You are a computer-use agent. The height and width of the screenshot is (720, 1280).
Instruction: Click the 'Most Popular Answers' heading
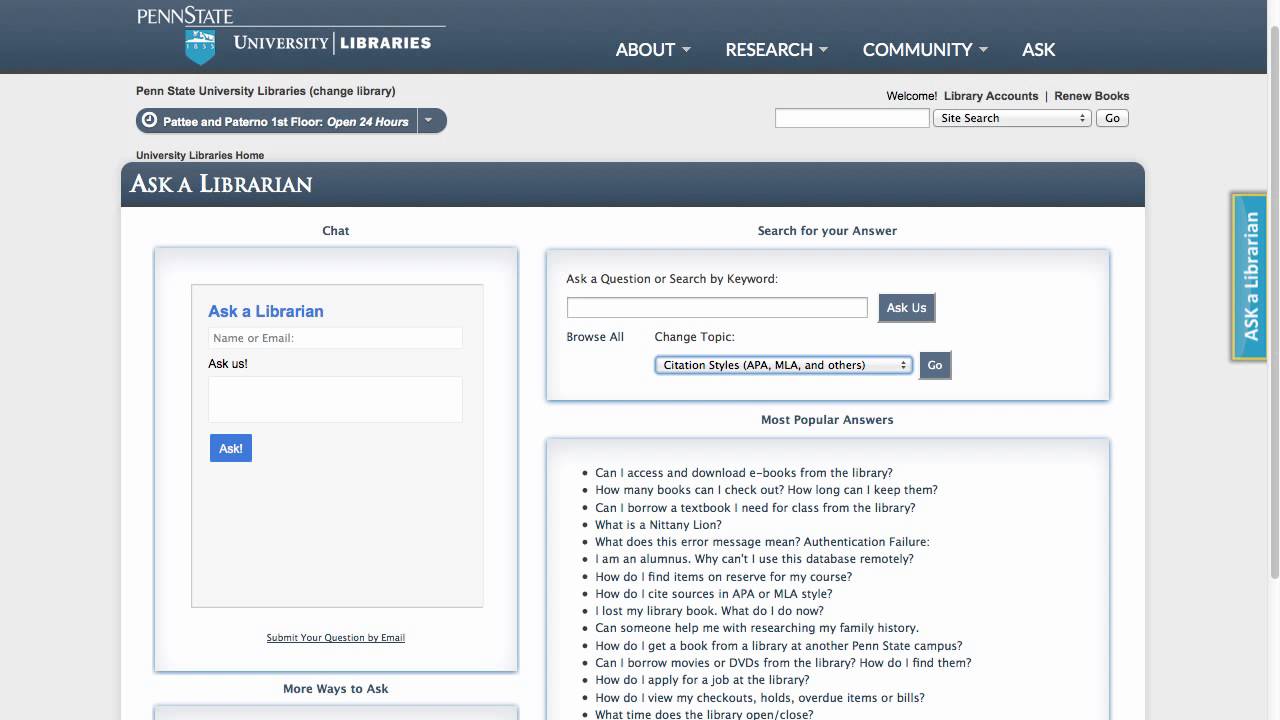point(827,420)
